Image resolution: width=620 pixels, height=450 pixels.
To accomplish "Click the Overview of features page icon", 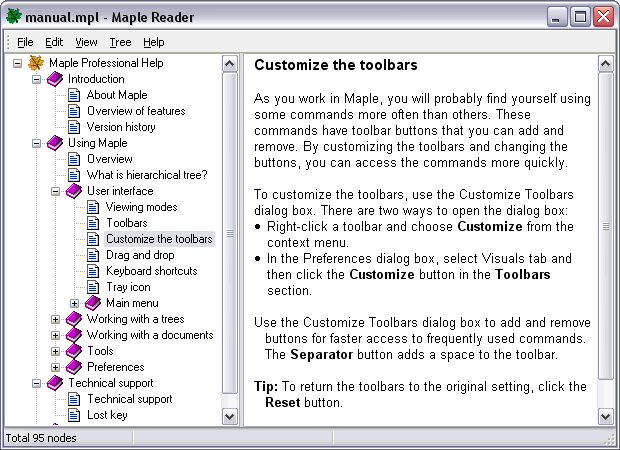I will pyautogui.click(x=74, y=111).
